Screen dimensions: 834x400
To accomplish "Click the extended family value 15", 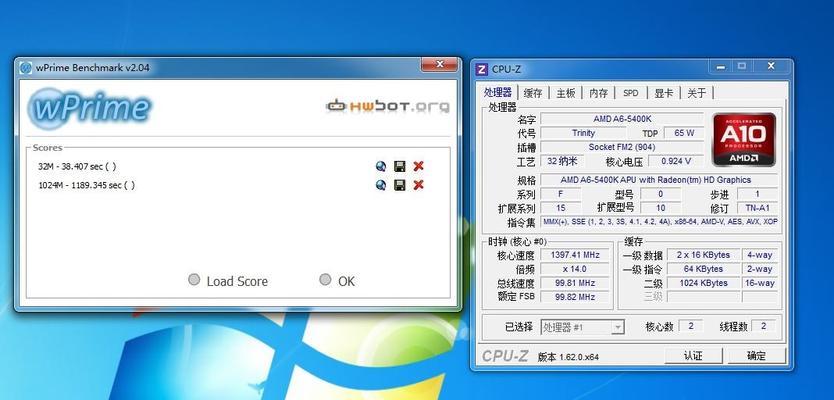I will click(561, 208).
